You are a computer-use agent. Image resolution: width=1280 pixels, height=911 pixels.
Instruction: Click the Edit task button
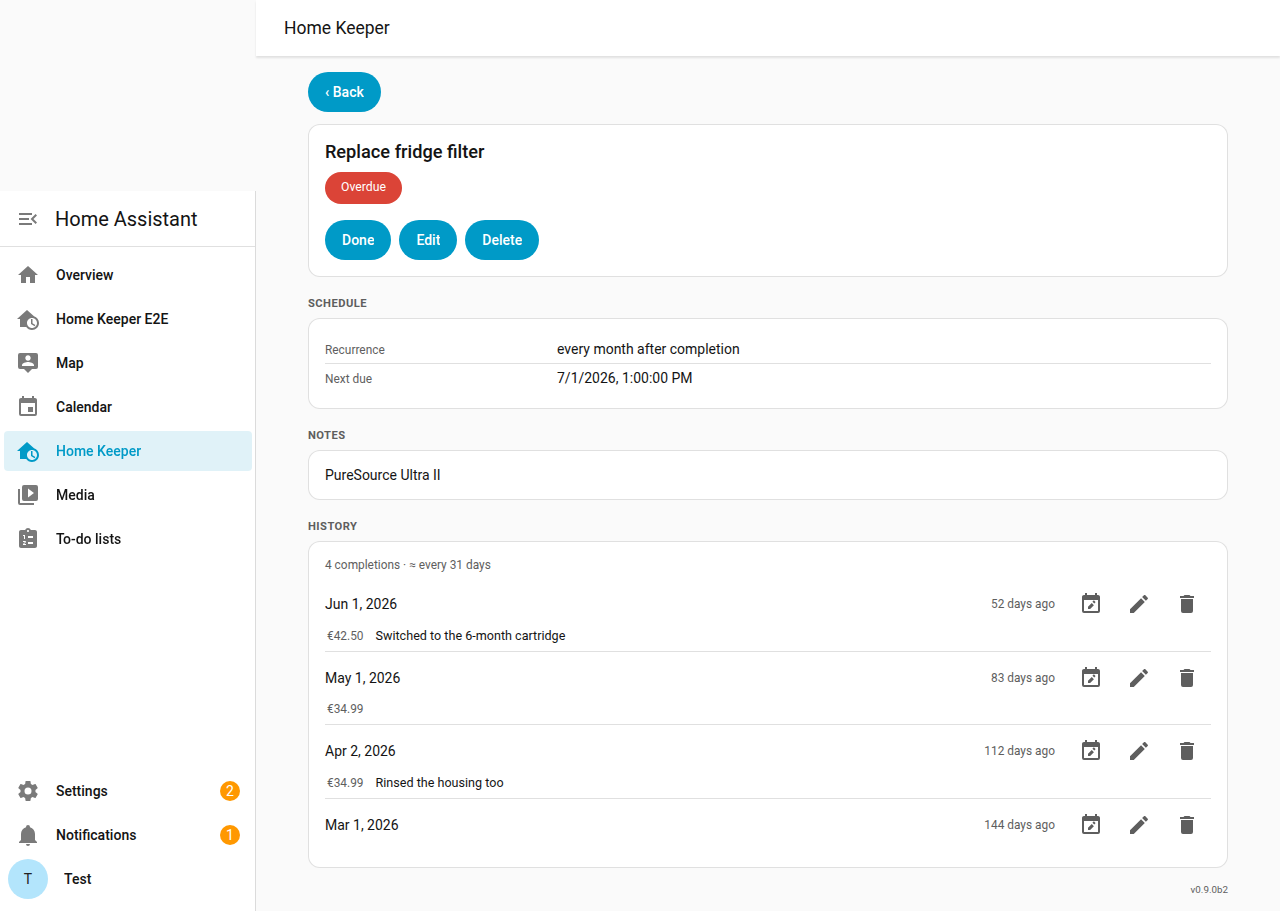click(x=428, y=240)
